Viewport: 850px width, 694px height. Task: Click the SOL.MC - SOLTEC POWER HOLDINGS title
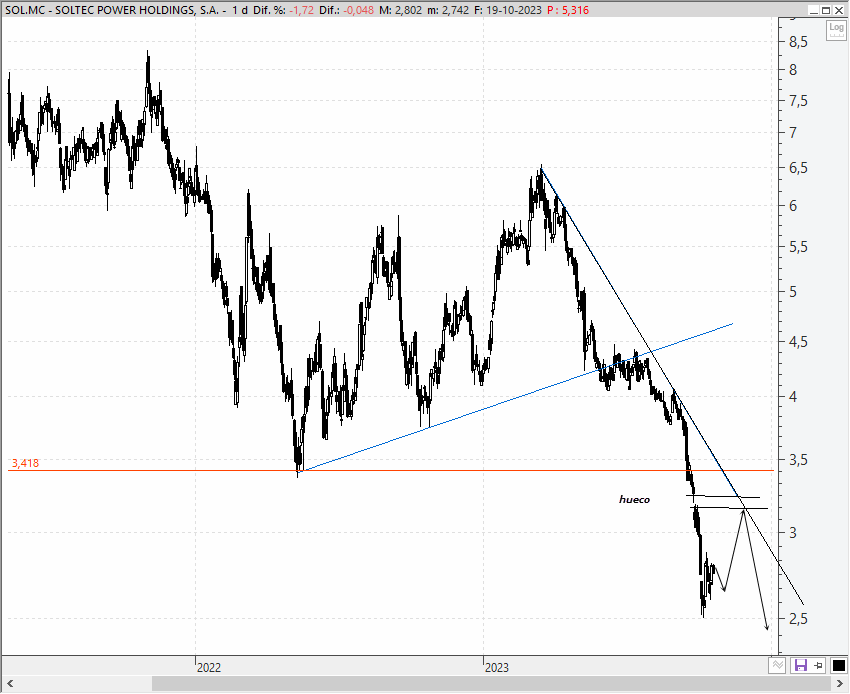(x=112, y=10)
